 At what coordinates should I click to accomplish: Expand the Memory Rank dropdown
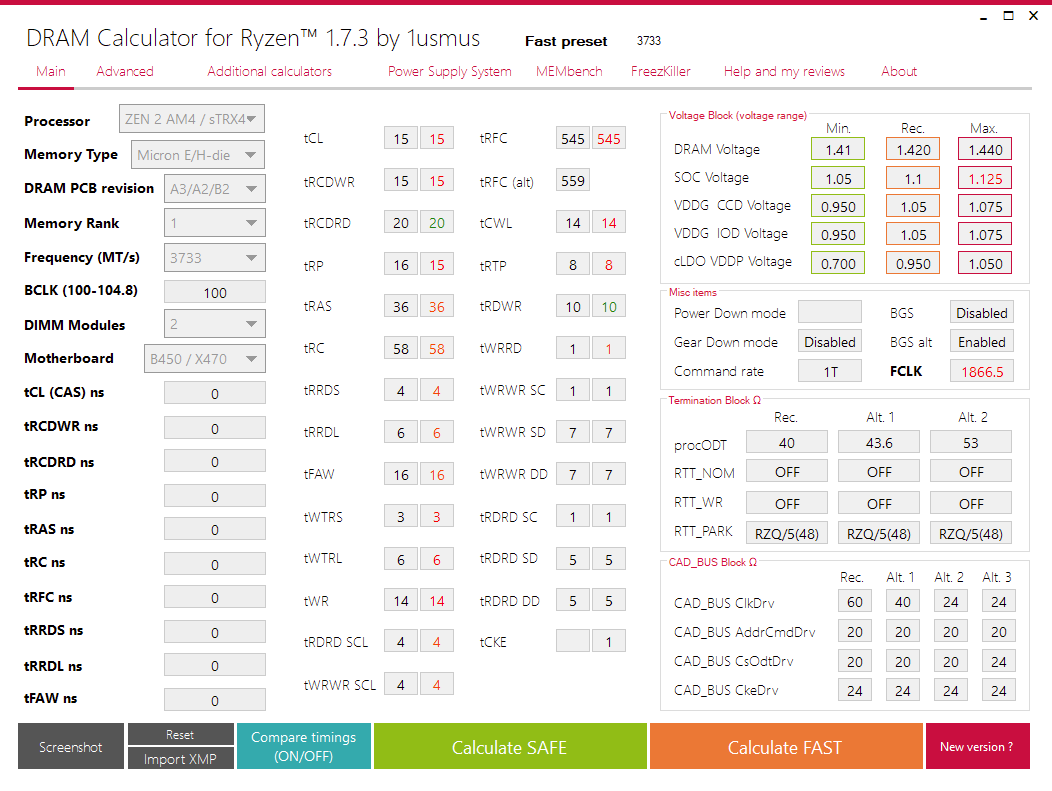coord(214,223)
